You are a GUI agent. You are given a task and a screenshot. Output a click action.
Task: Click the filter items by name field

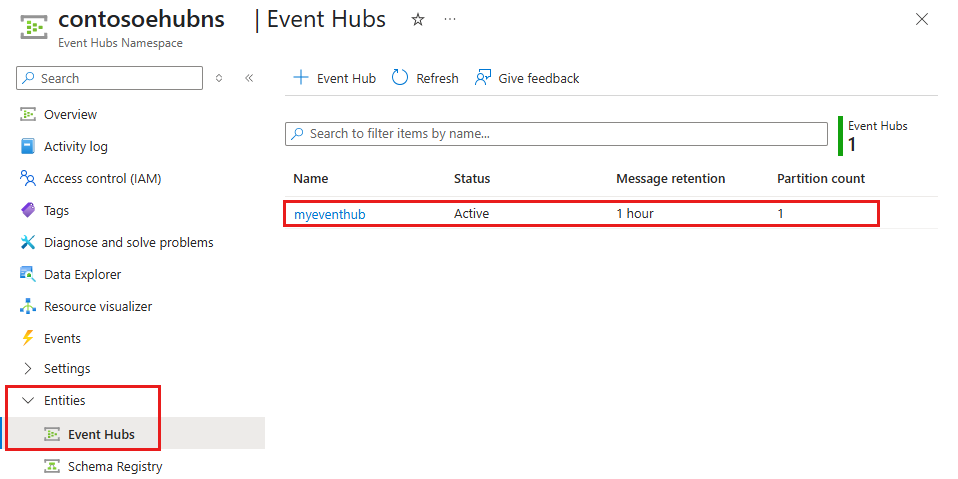(x=556, y=134)
